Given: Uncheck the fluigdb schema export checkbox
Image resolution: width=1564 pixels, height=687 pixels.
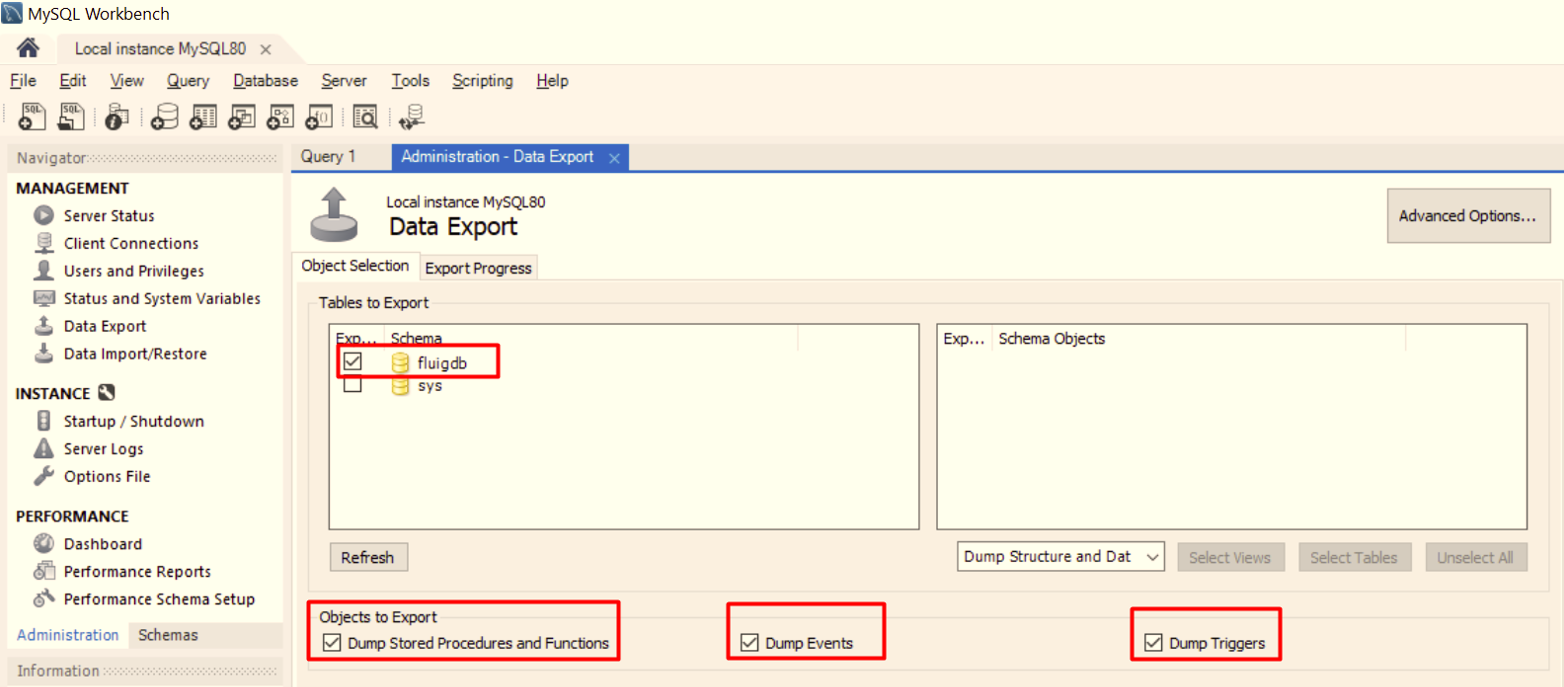Looking at the screenshot, I should [x=353, y=362].
